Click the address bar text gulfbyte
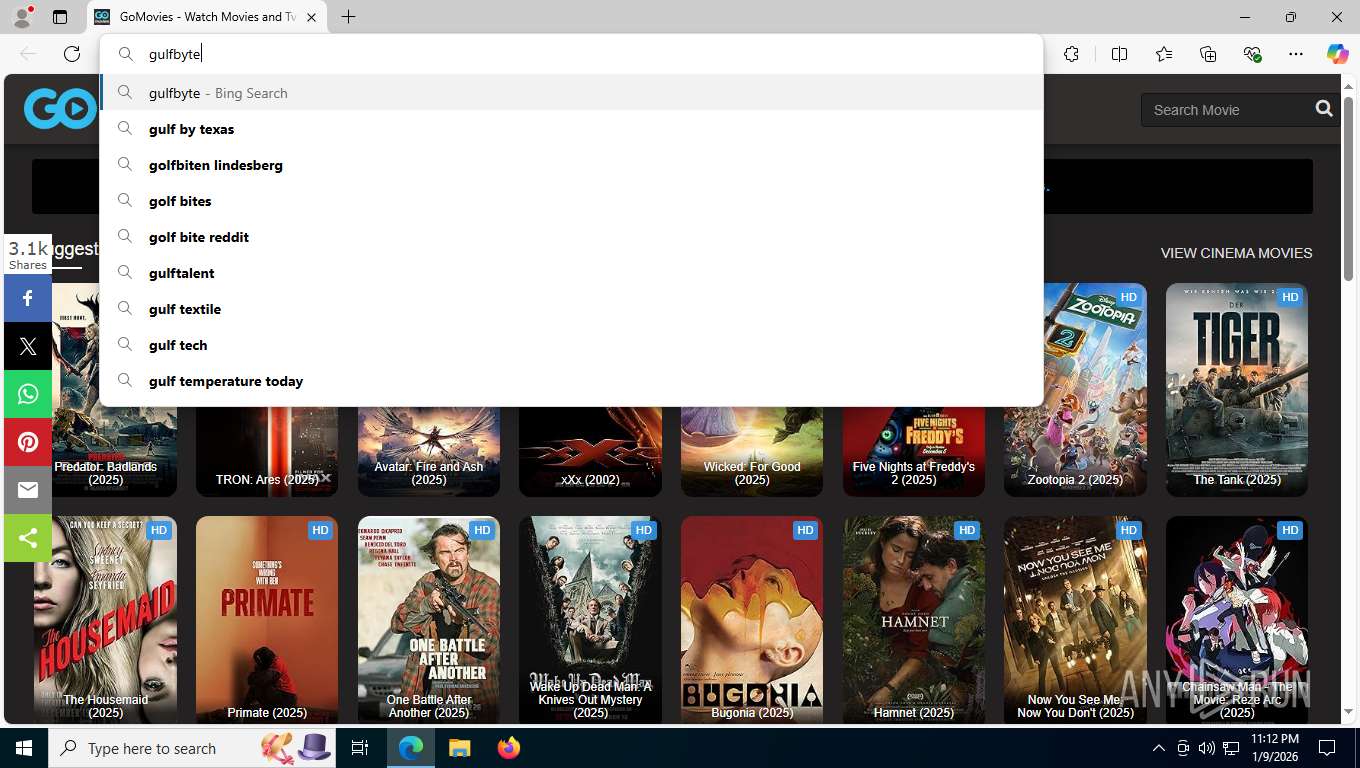1360x768 pixels. pyautogui.click(x=174, y=54)
